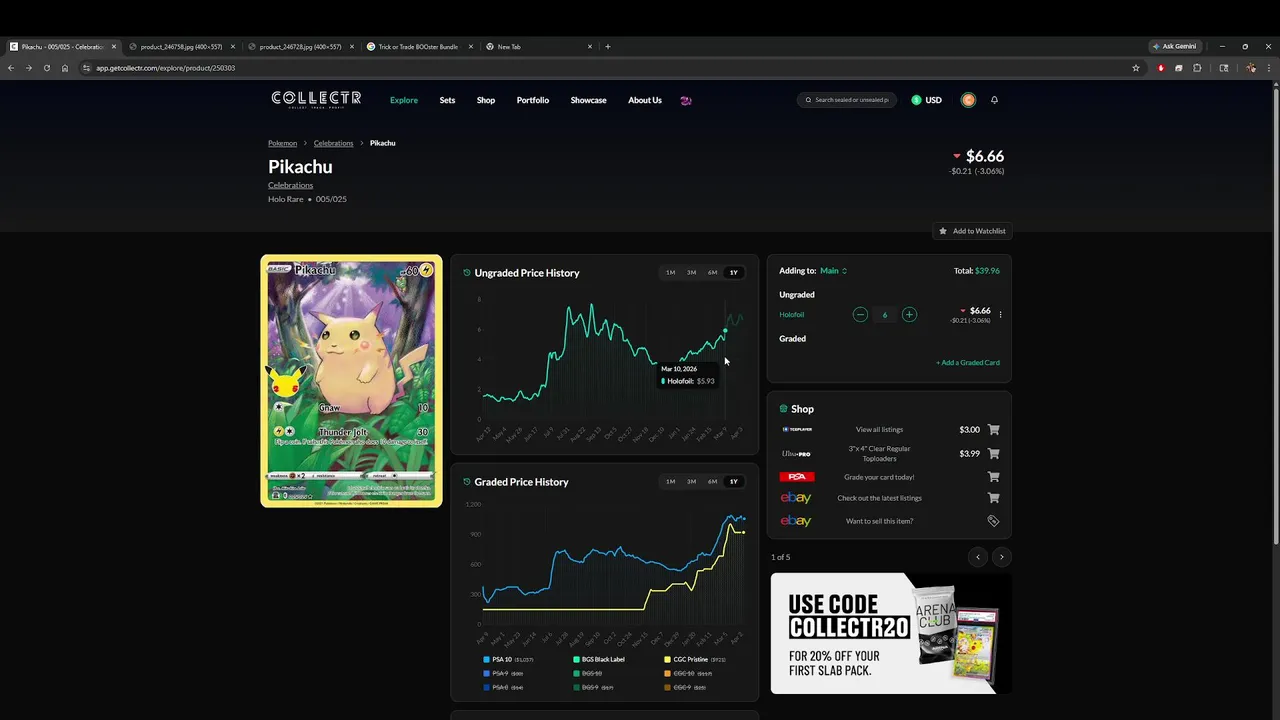Click View all listings in Shop
The image size is (1280, 720).
[x=880, y=430]
